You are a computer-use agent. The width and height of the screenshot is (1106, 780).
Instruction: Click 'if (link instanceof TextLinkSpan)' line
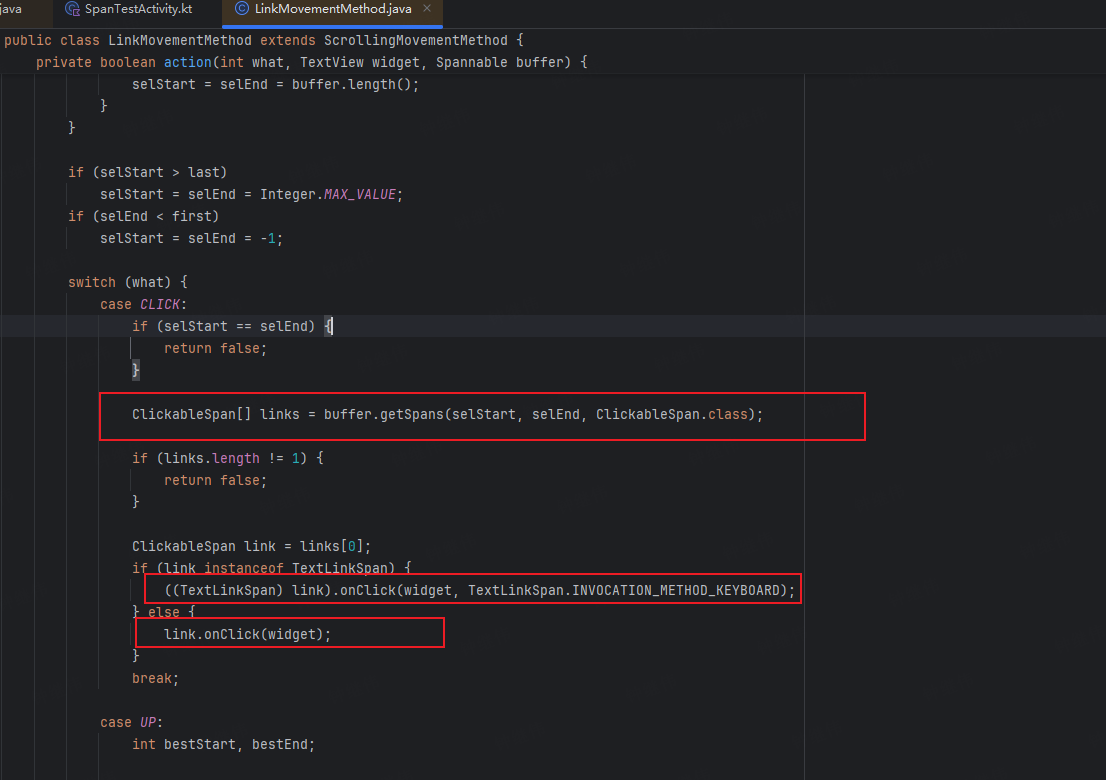pyautogui.click(x=272, y=568)
